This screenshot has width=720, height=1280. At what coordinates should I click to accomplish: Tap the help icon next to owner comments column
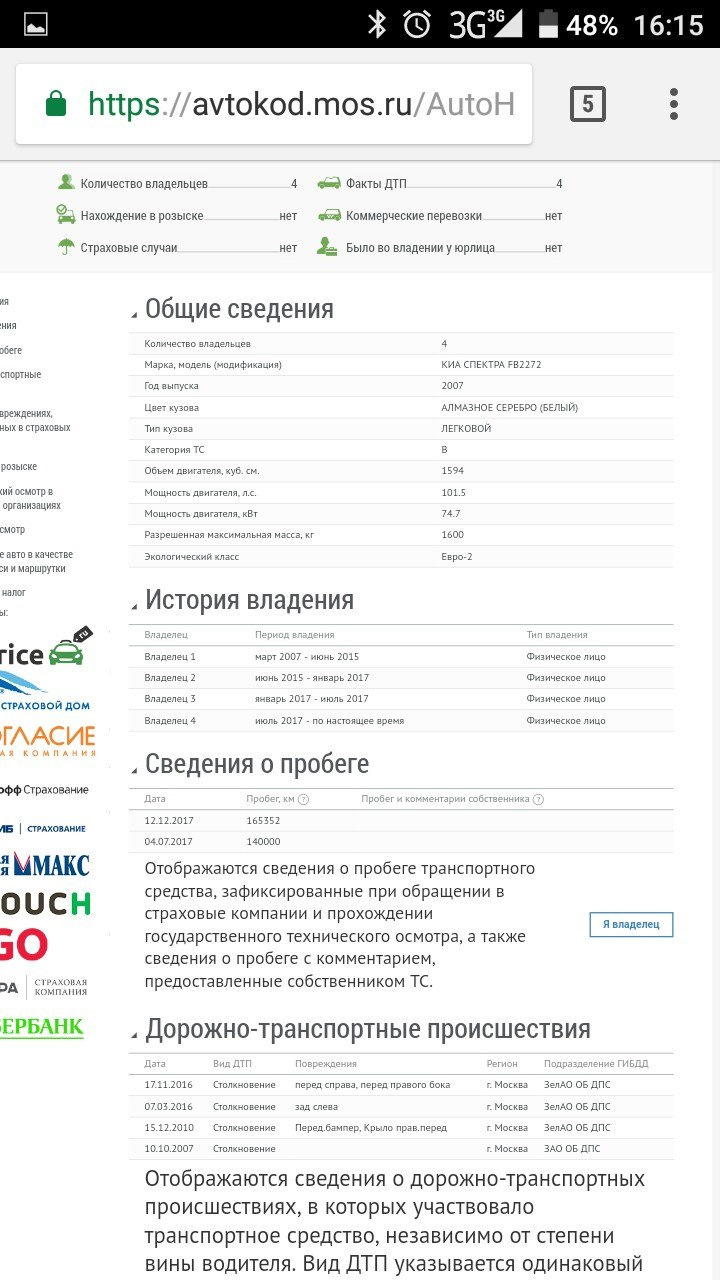[x=538, y=799]
